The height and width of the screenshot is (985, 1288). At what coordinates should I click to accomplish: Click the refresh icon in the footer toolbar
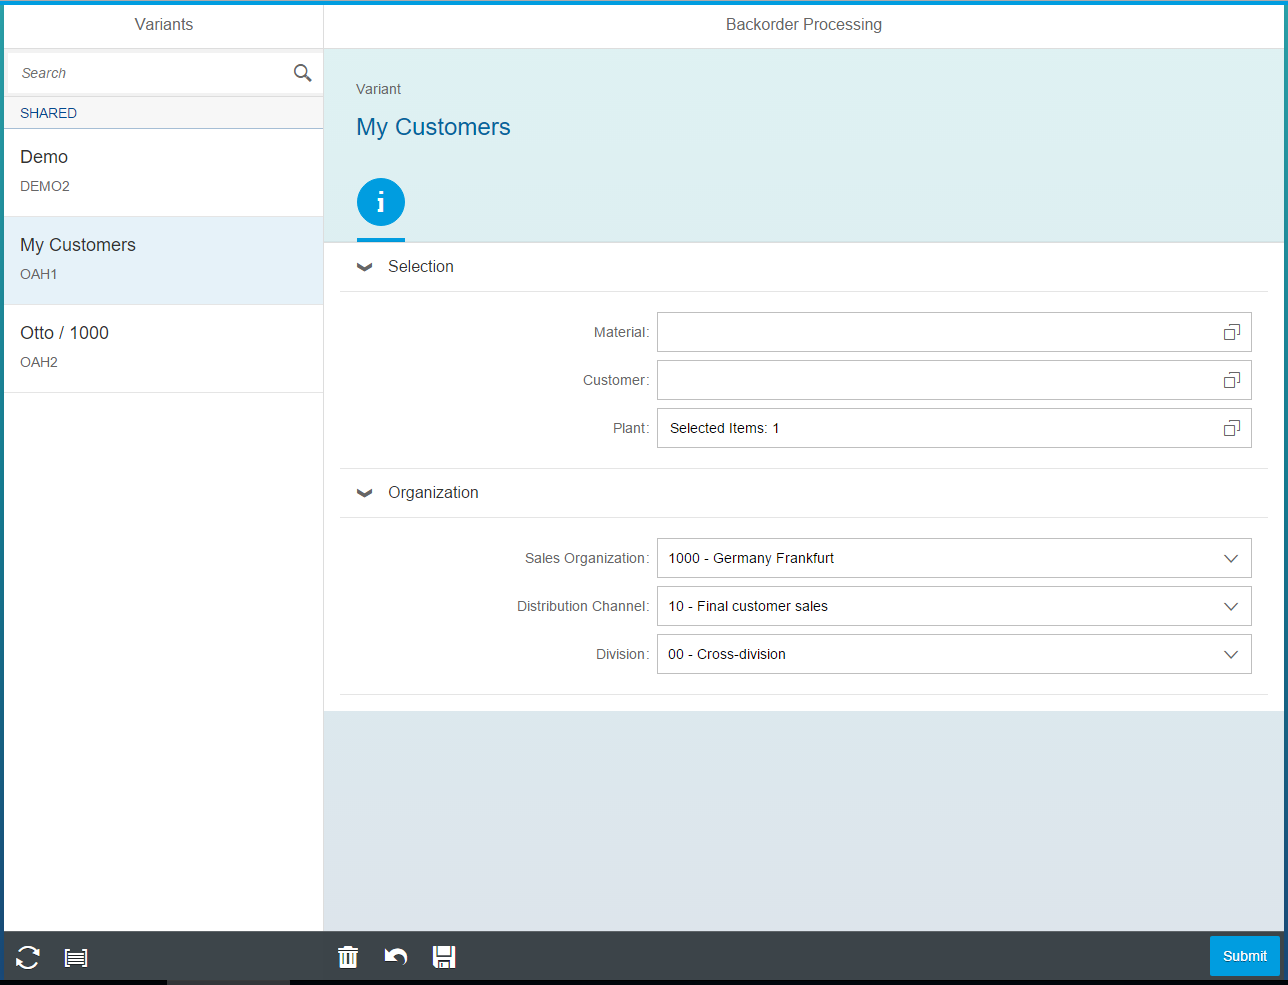[27, 957]
